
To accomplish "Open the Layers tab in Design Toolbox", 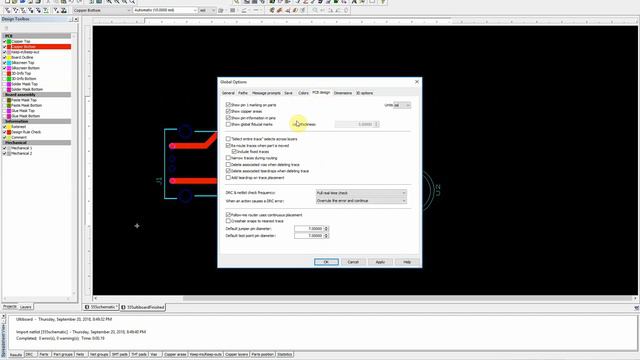I will [x=26, y=307].
